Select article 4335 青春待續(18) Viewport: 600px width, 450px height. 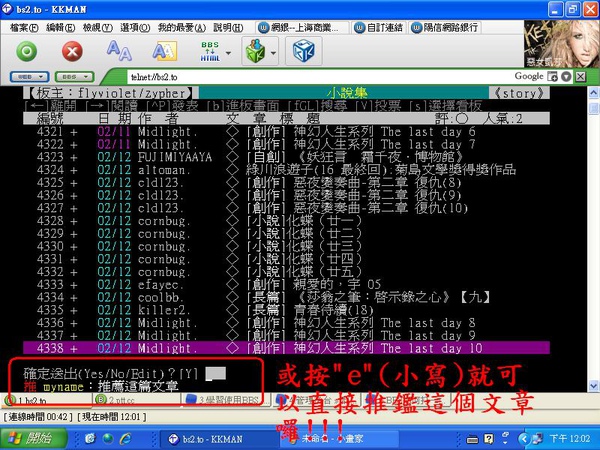(286, 310)
